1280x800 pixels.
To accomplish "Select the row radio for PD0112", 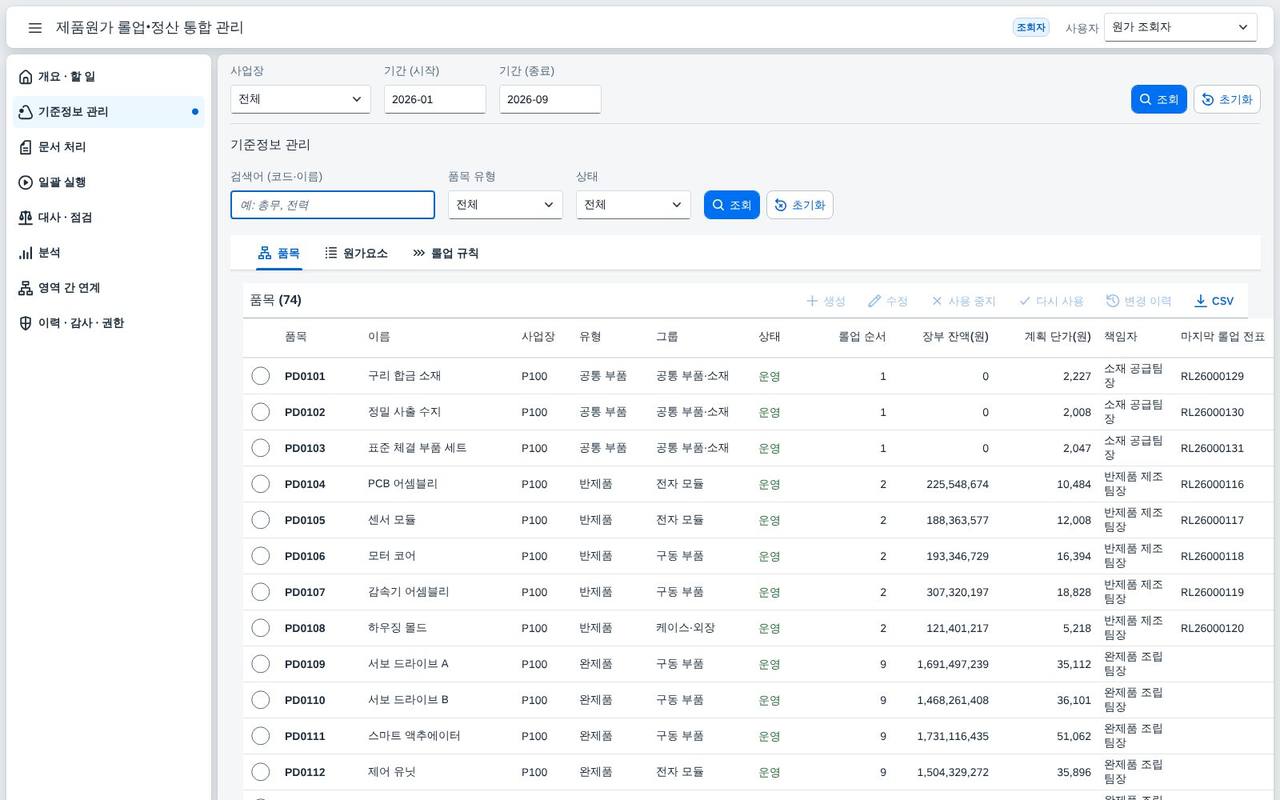I will tap(261, 772).
